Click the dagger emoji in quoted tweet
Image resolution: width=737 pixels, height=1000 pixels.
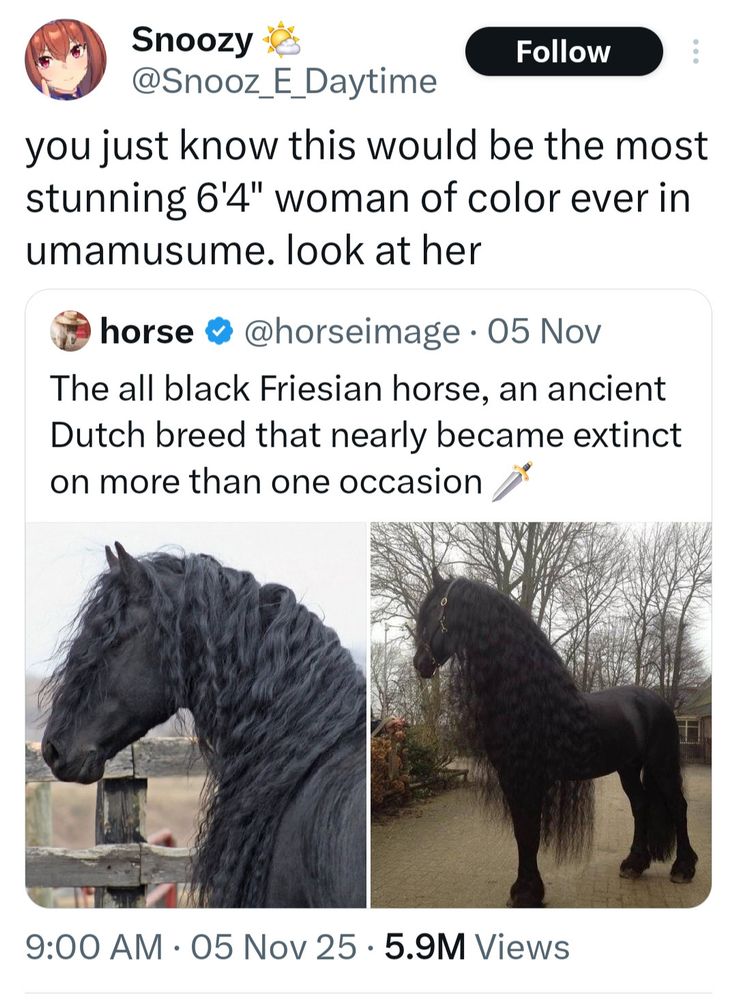click(x=511, y=482)
